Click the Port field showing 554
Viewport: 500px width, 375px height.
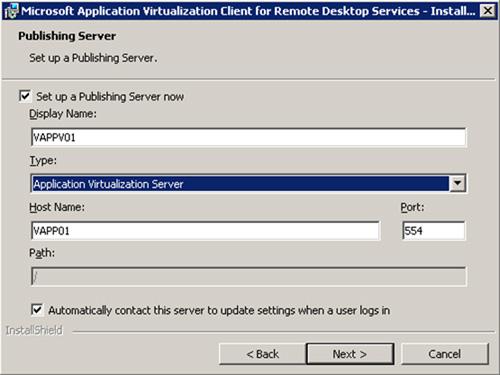click(433, 230)
